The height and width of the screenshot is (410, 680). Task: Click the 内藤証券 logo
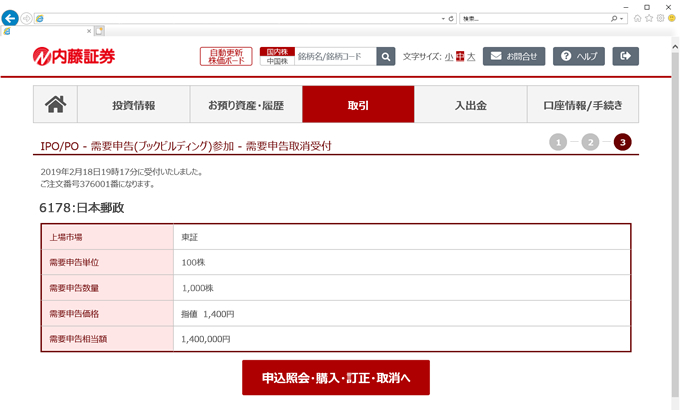click(x=74, y=56)
